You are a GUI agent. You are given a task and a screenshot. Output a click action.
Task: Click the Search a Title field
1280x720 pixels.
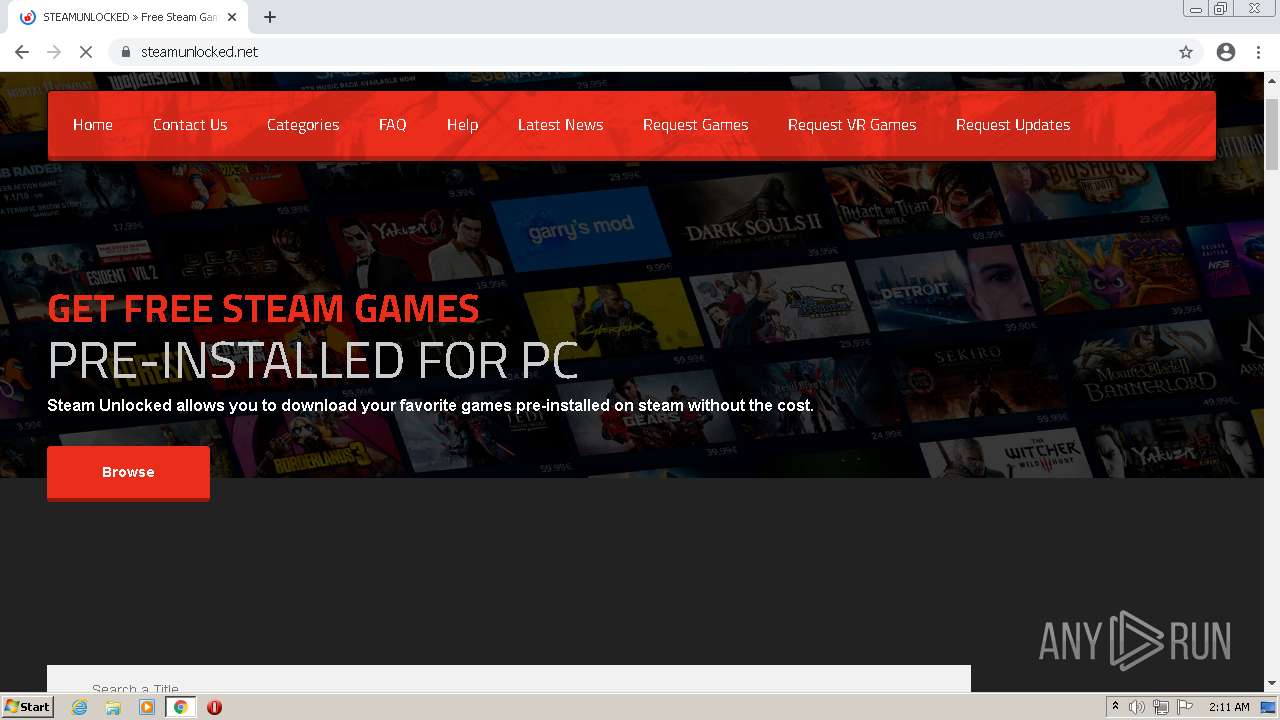[508, 680]
